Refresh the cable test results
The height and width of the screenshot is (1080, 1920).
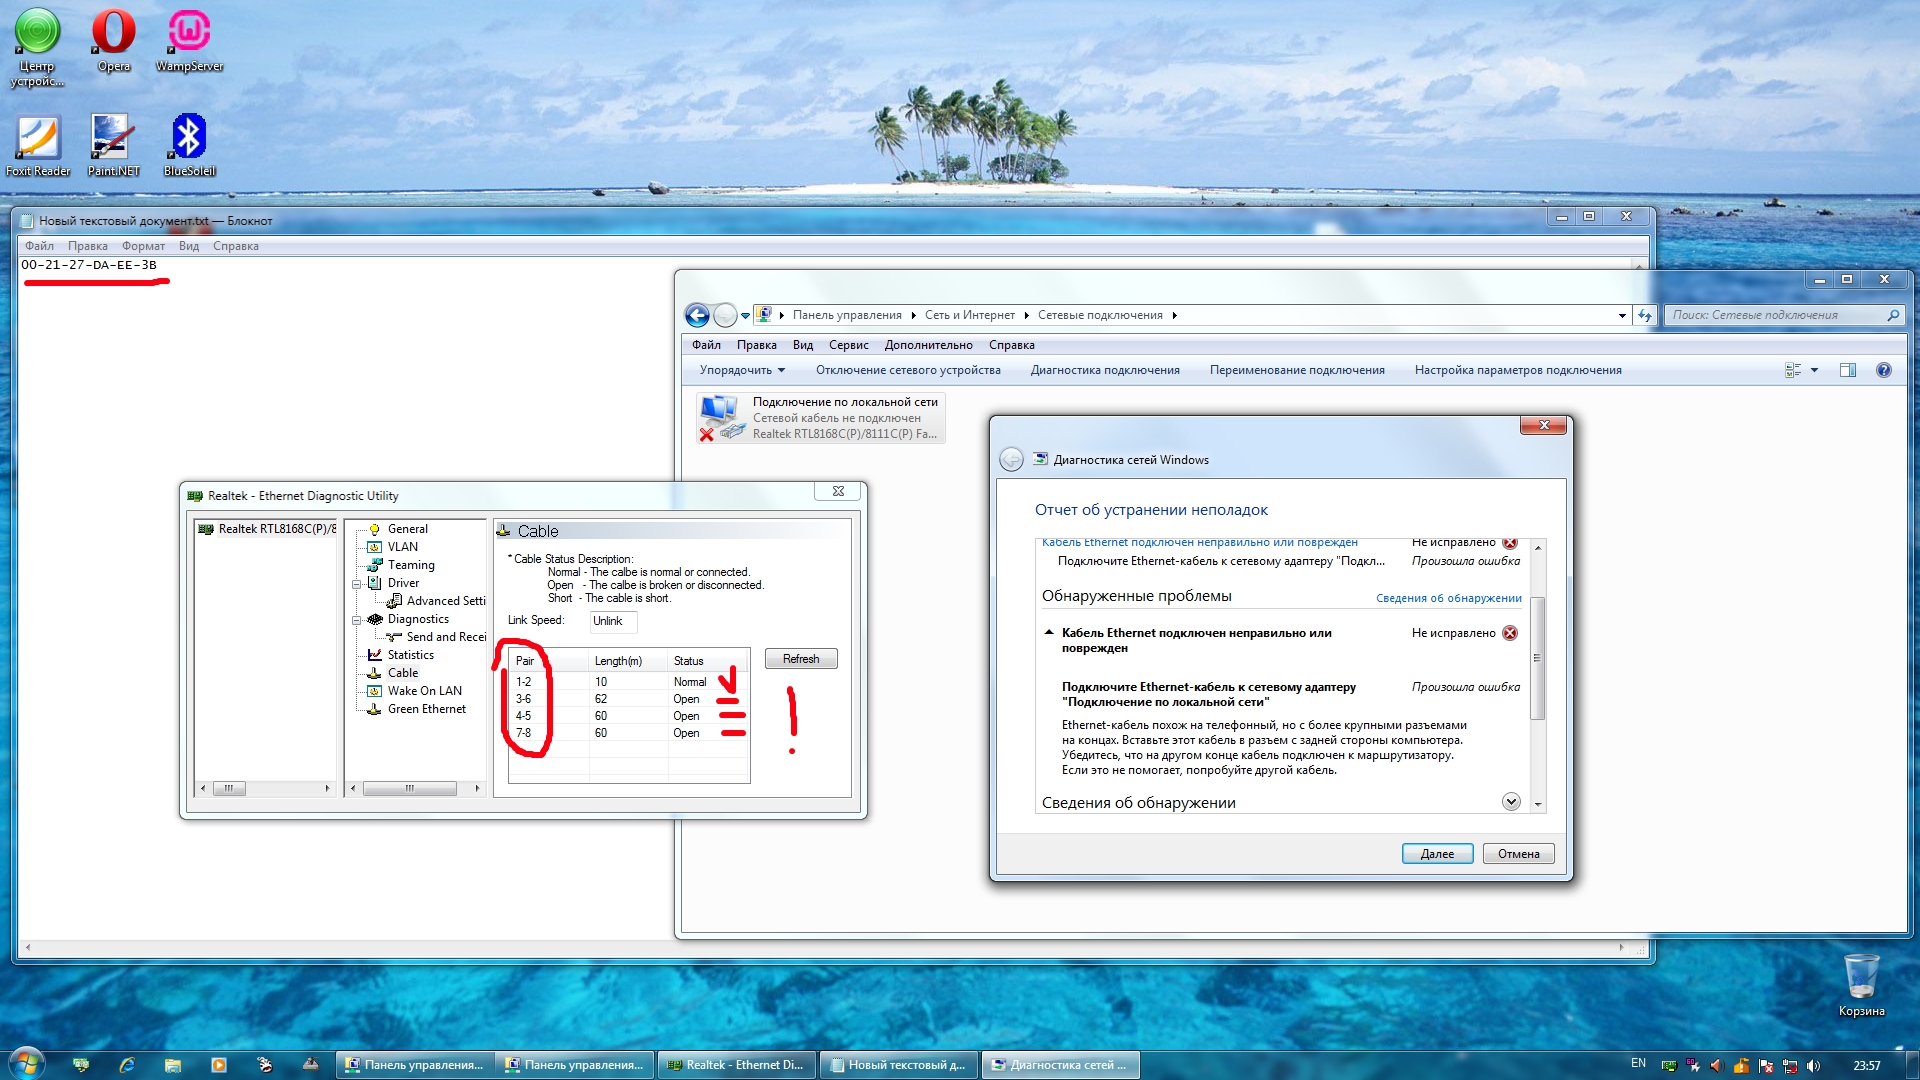coord(801,659)
